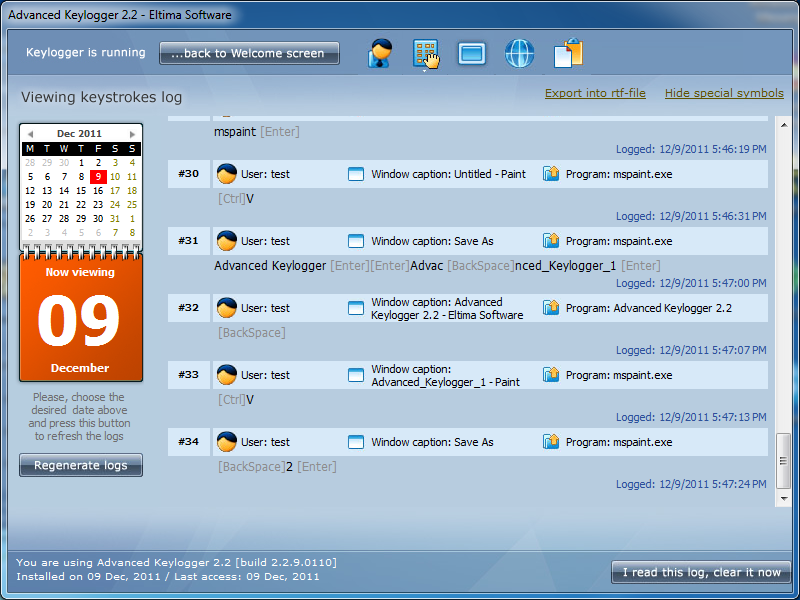The image size is (800, 600).
Task: Open the screenshots log icon
Action: [472, 53]
